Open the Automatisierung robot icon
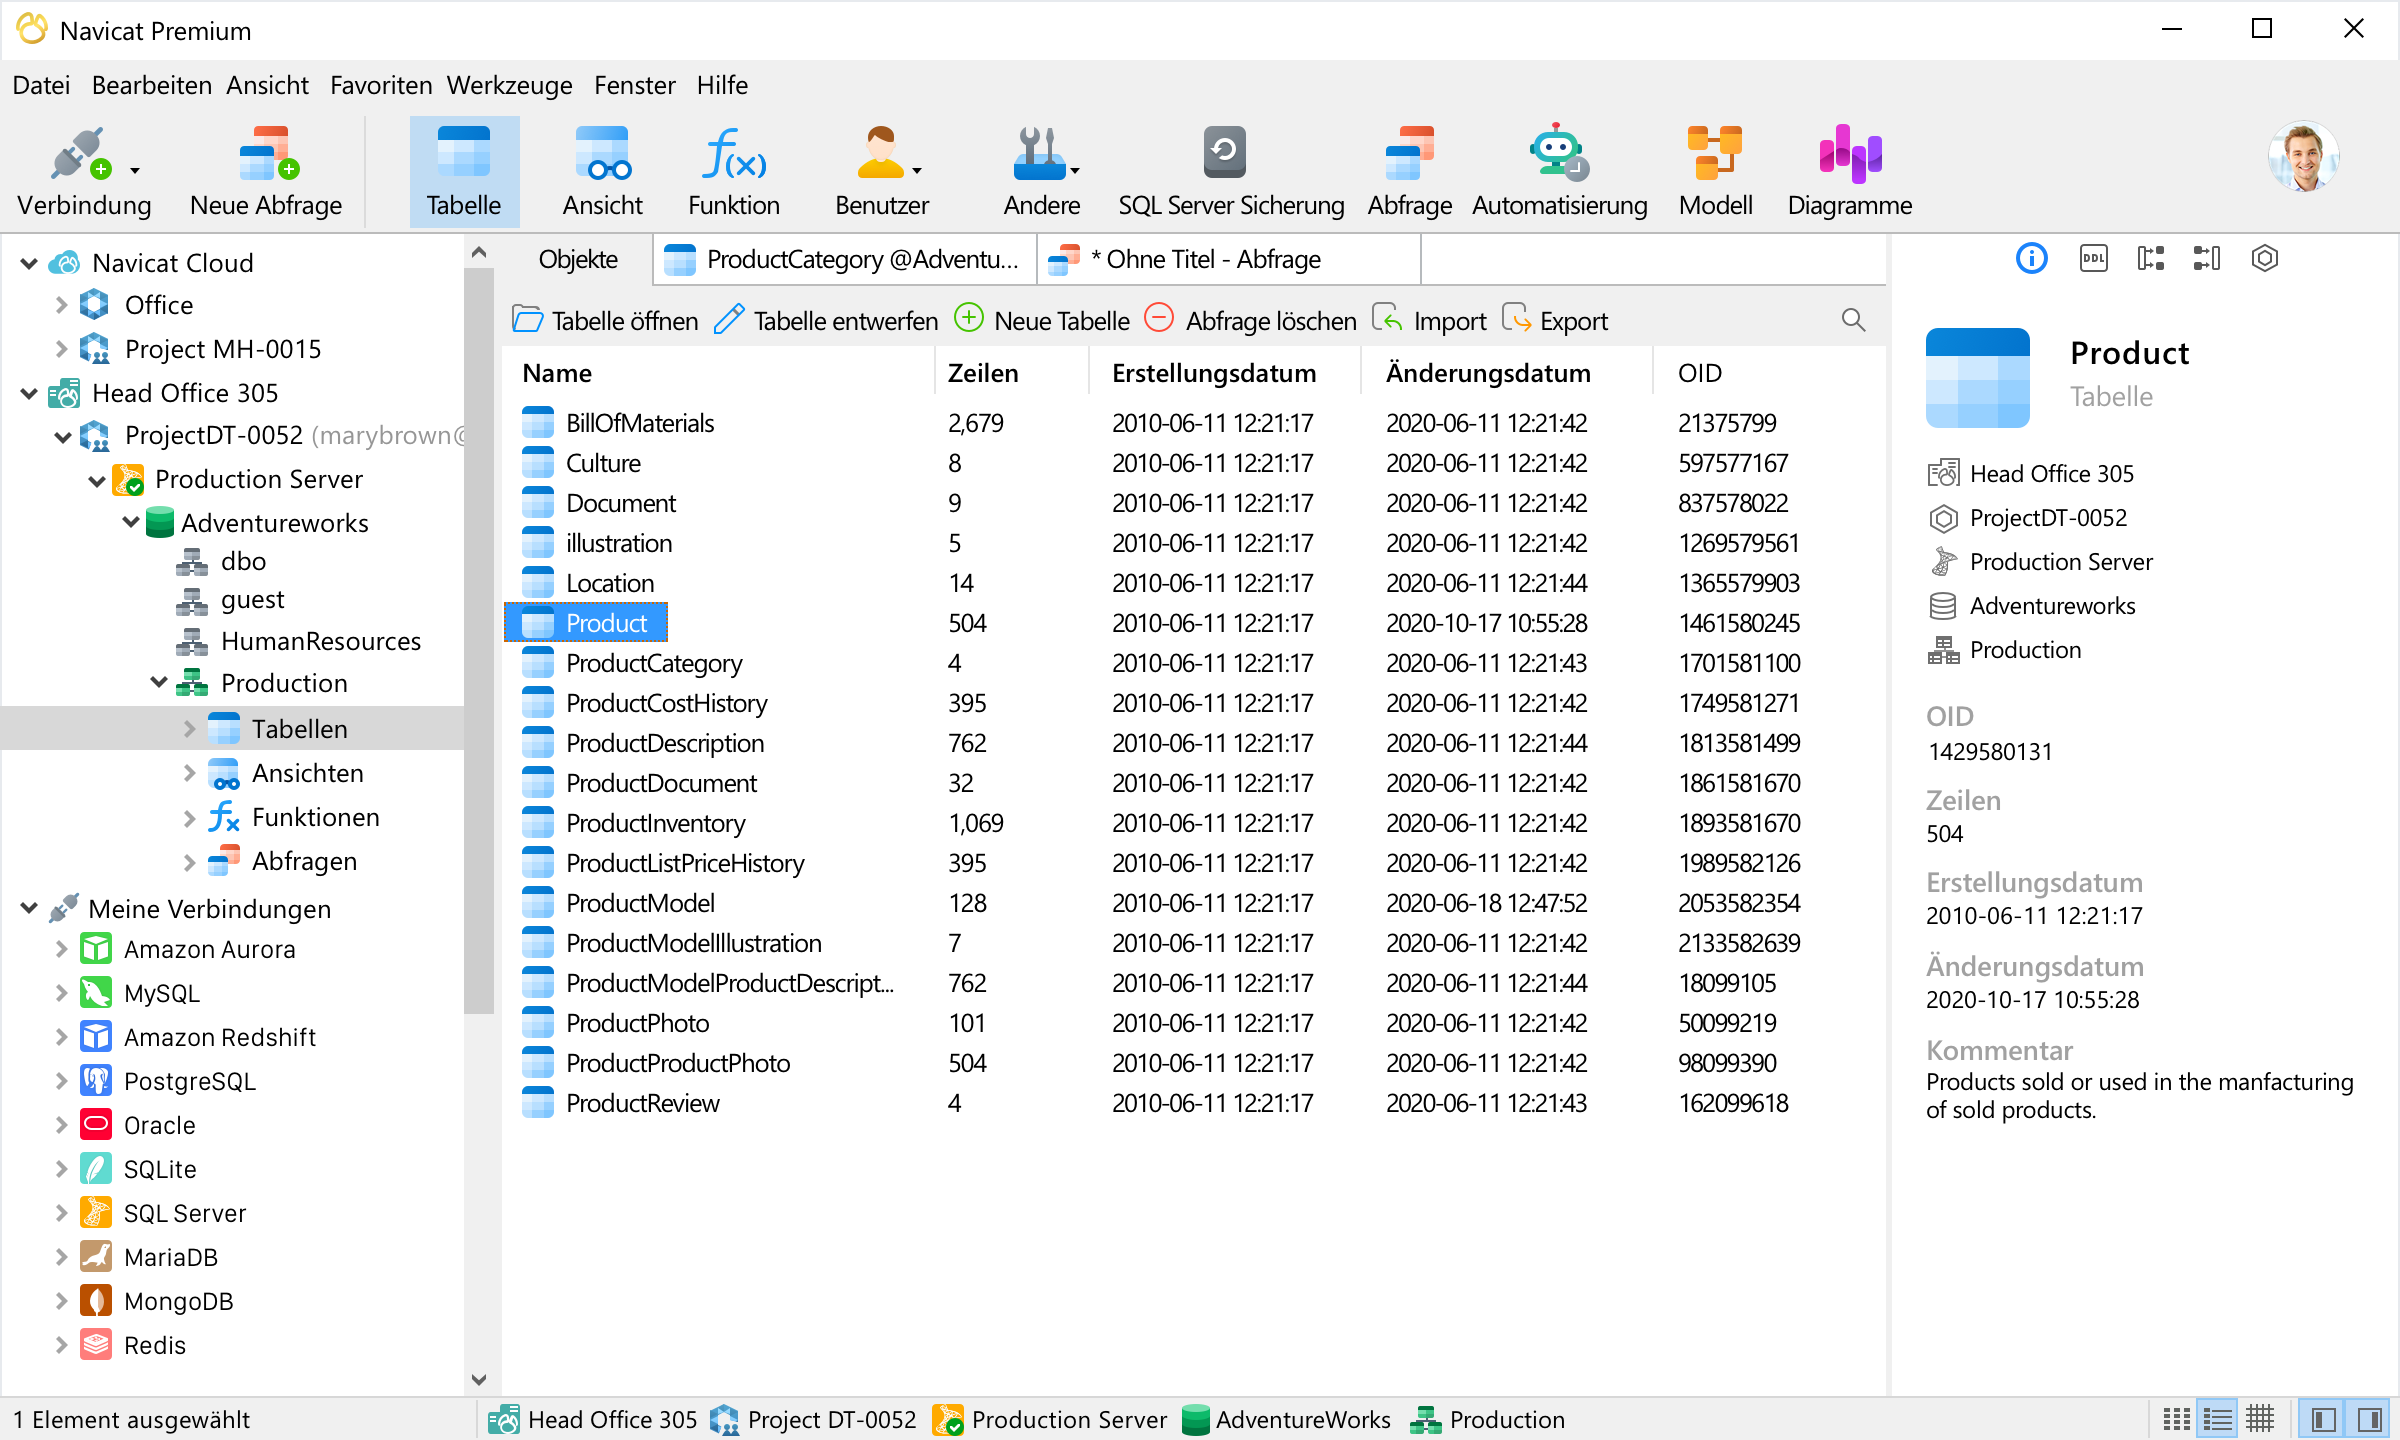 [x=1559, y=172]
